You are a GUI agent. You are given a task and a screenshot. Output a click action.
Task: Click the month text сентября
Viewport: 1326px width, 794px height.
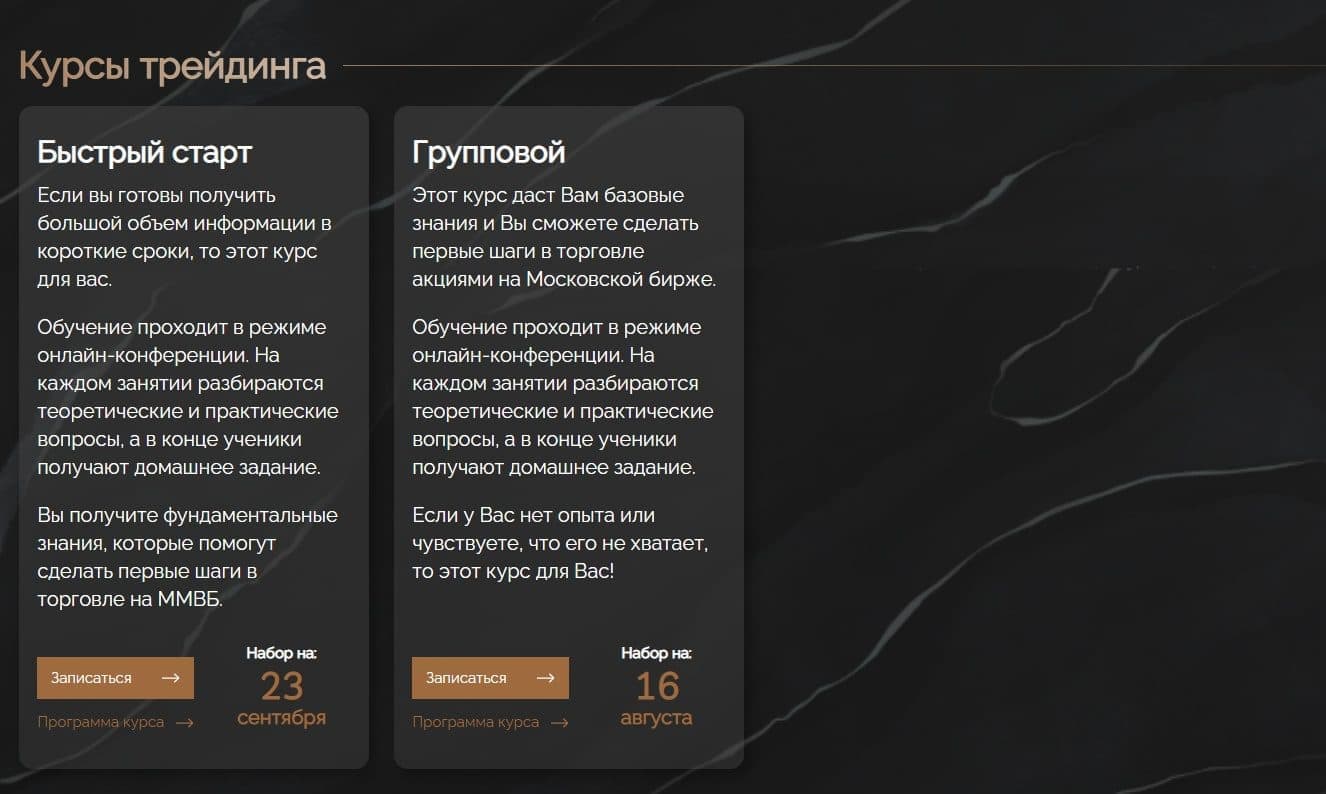pos(282,718)
